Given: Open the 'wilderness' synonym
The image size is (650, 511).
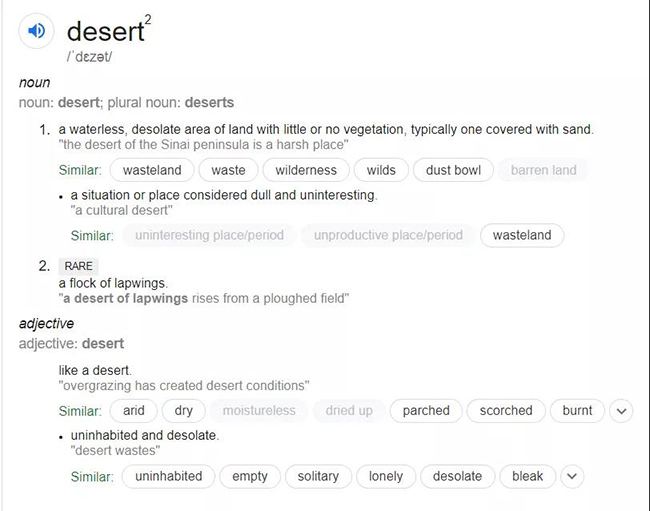Looking at the screenshot, I should point(306,170).
